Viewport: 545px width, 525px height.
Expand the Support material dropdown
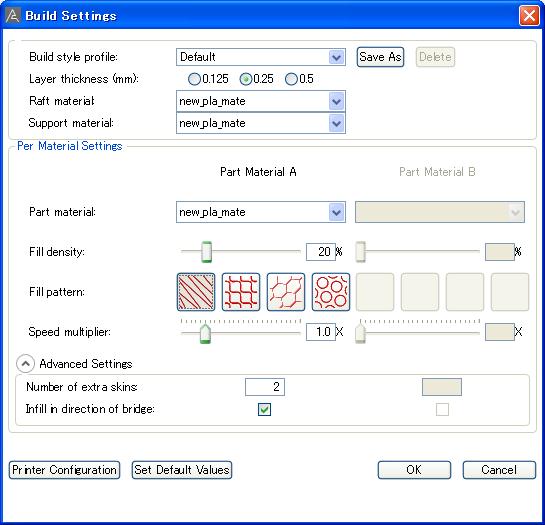click(x=261, y=123)
